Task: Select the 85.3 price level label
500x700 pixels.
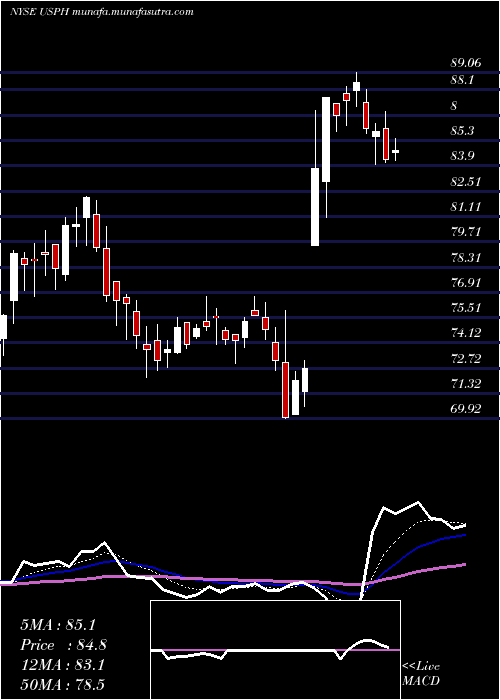Action: 462,131
